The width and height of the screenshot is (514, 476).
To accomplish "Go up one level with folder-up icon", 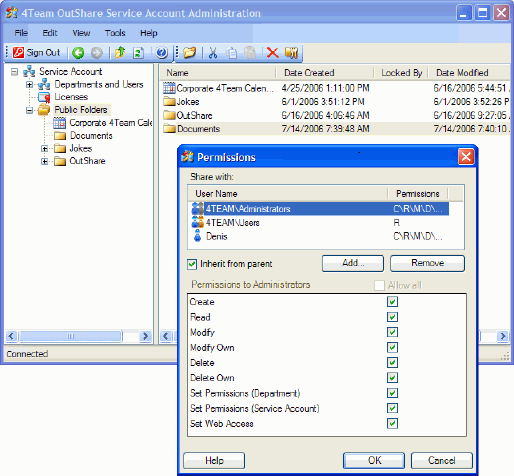I will [x=120, y=53].
